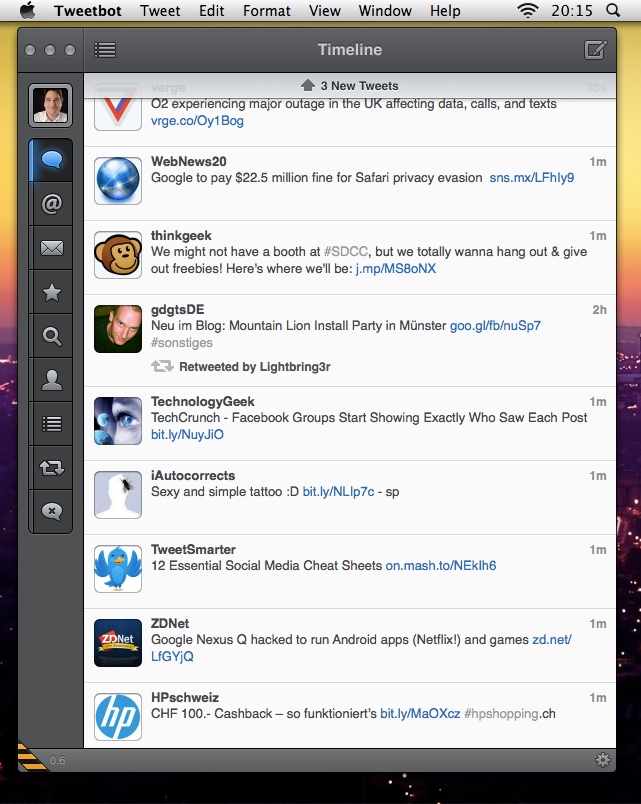
Task: Open the Lists tab in sidebar
Action: point(51,424)
